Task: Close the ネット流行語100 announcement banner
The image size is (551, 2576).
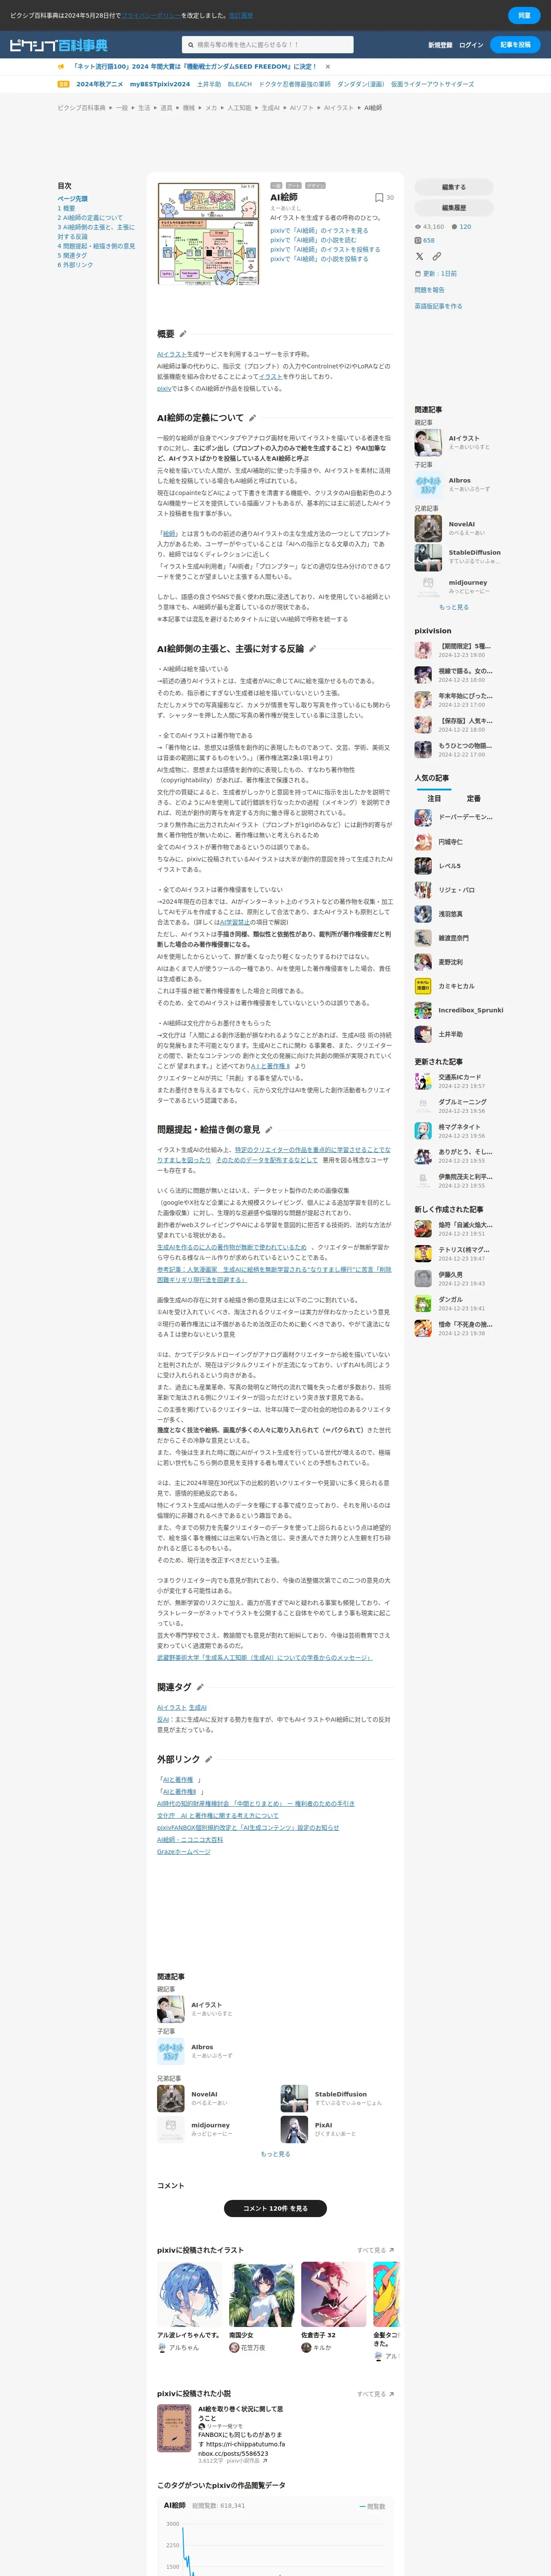Action: [x=327, y=67]
